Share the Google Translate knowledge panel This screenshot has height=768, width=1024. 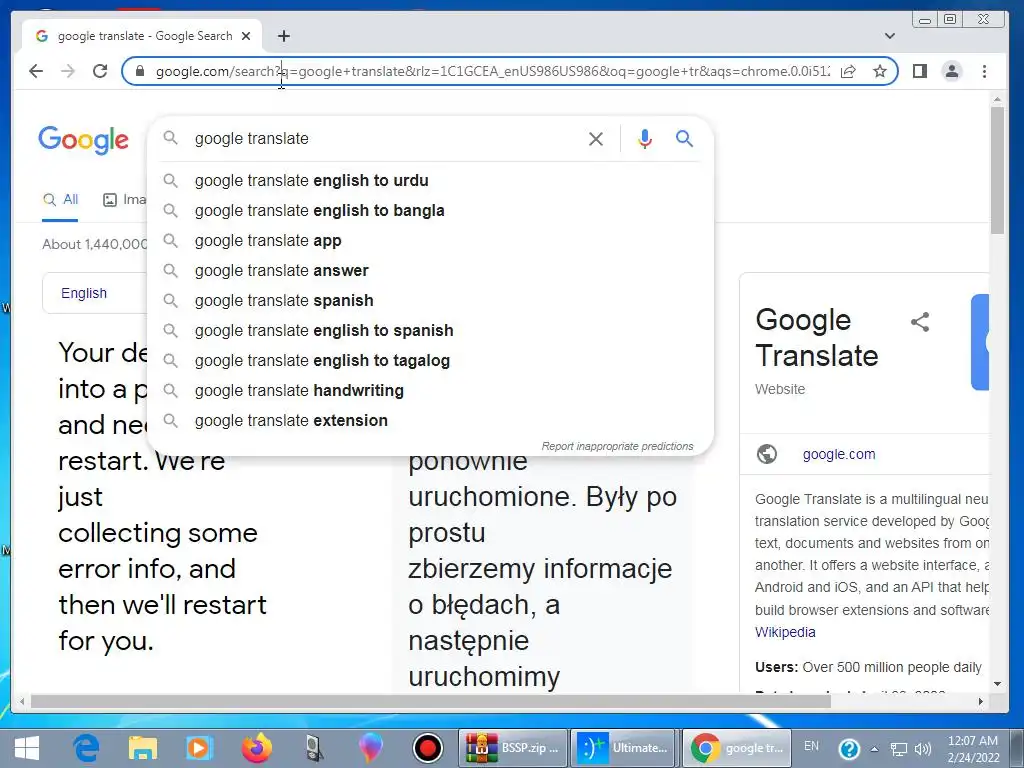[x=920, y=322]
